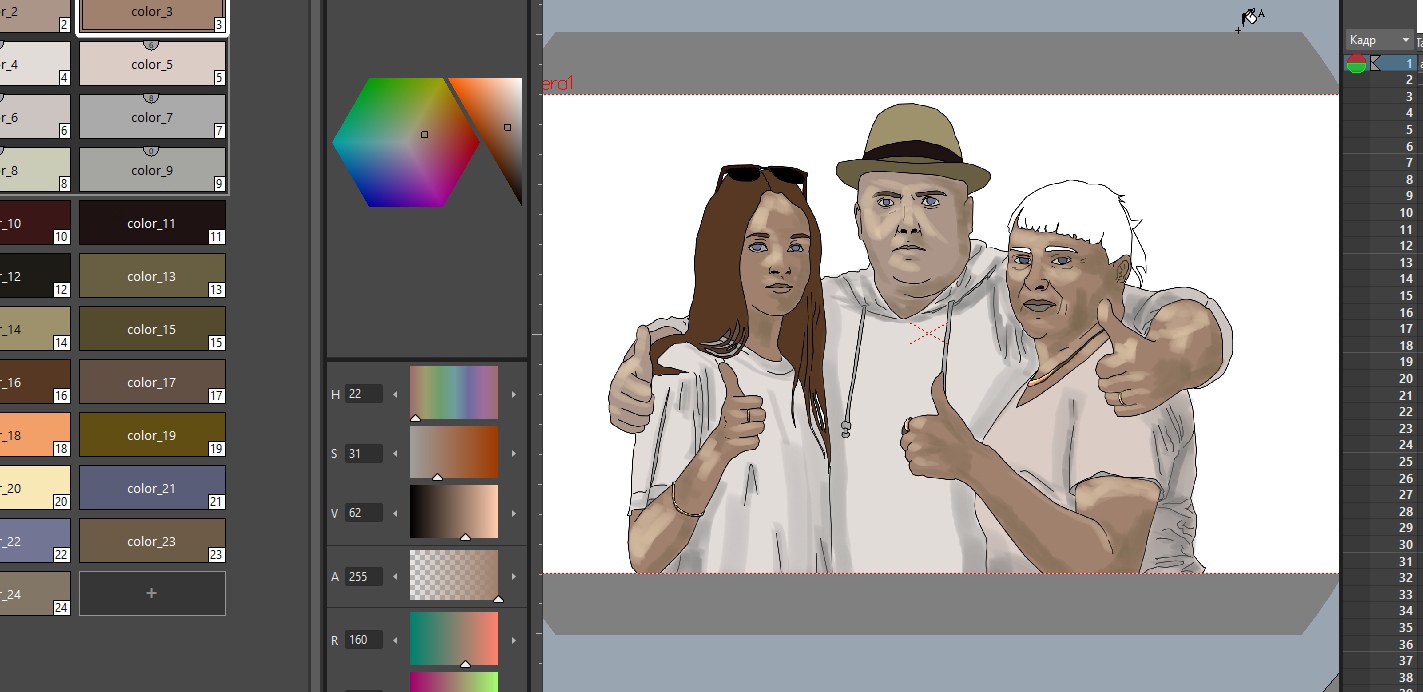Click the A alpha field showing 255
The image size is (1423, 692).
(364, 576)
